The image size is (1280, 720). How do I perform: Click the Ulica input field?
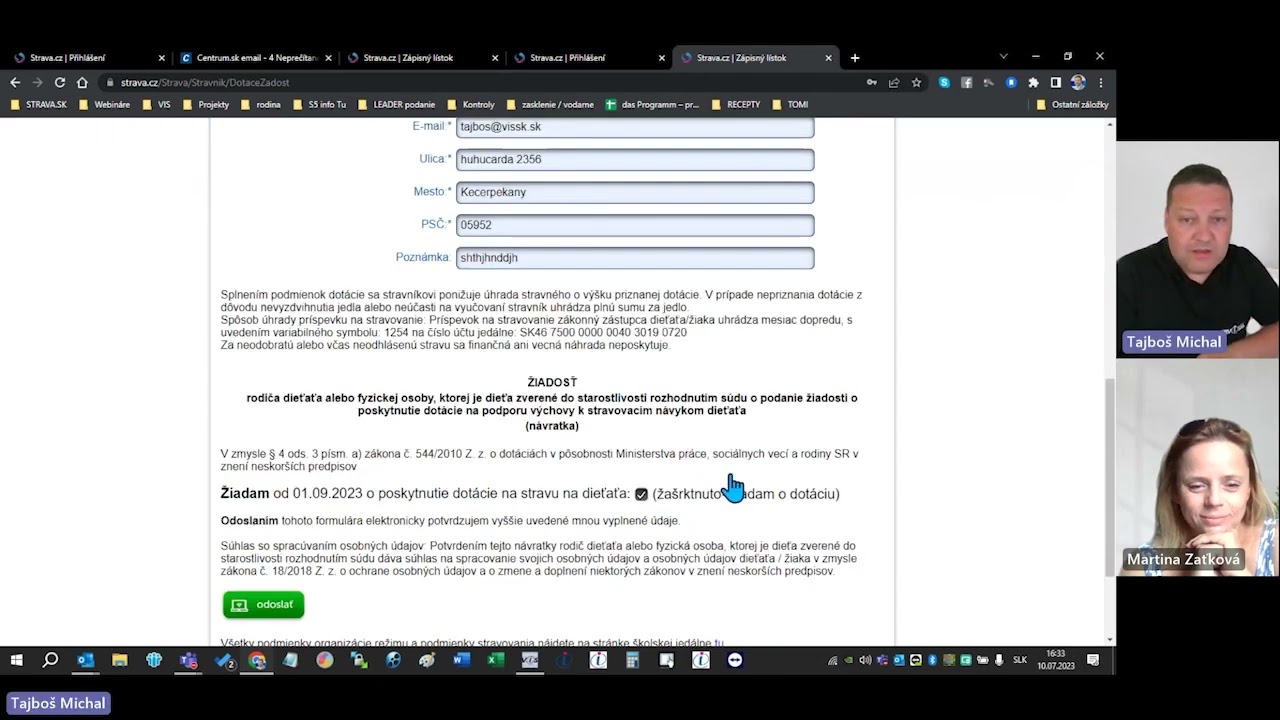(635, 159)
